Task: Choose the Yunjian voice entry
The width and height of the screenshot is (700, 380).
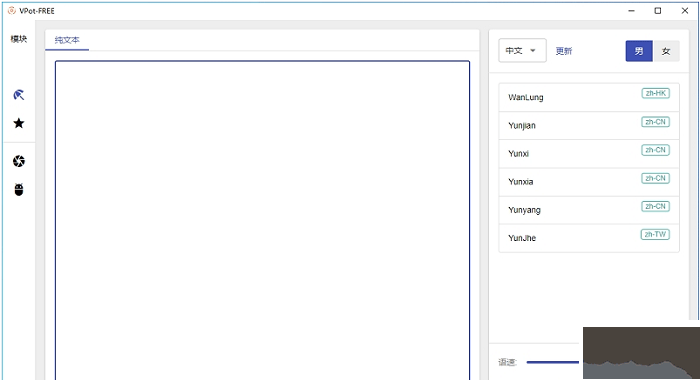Action: [589, 125]
